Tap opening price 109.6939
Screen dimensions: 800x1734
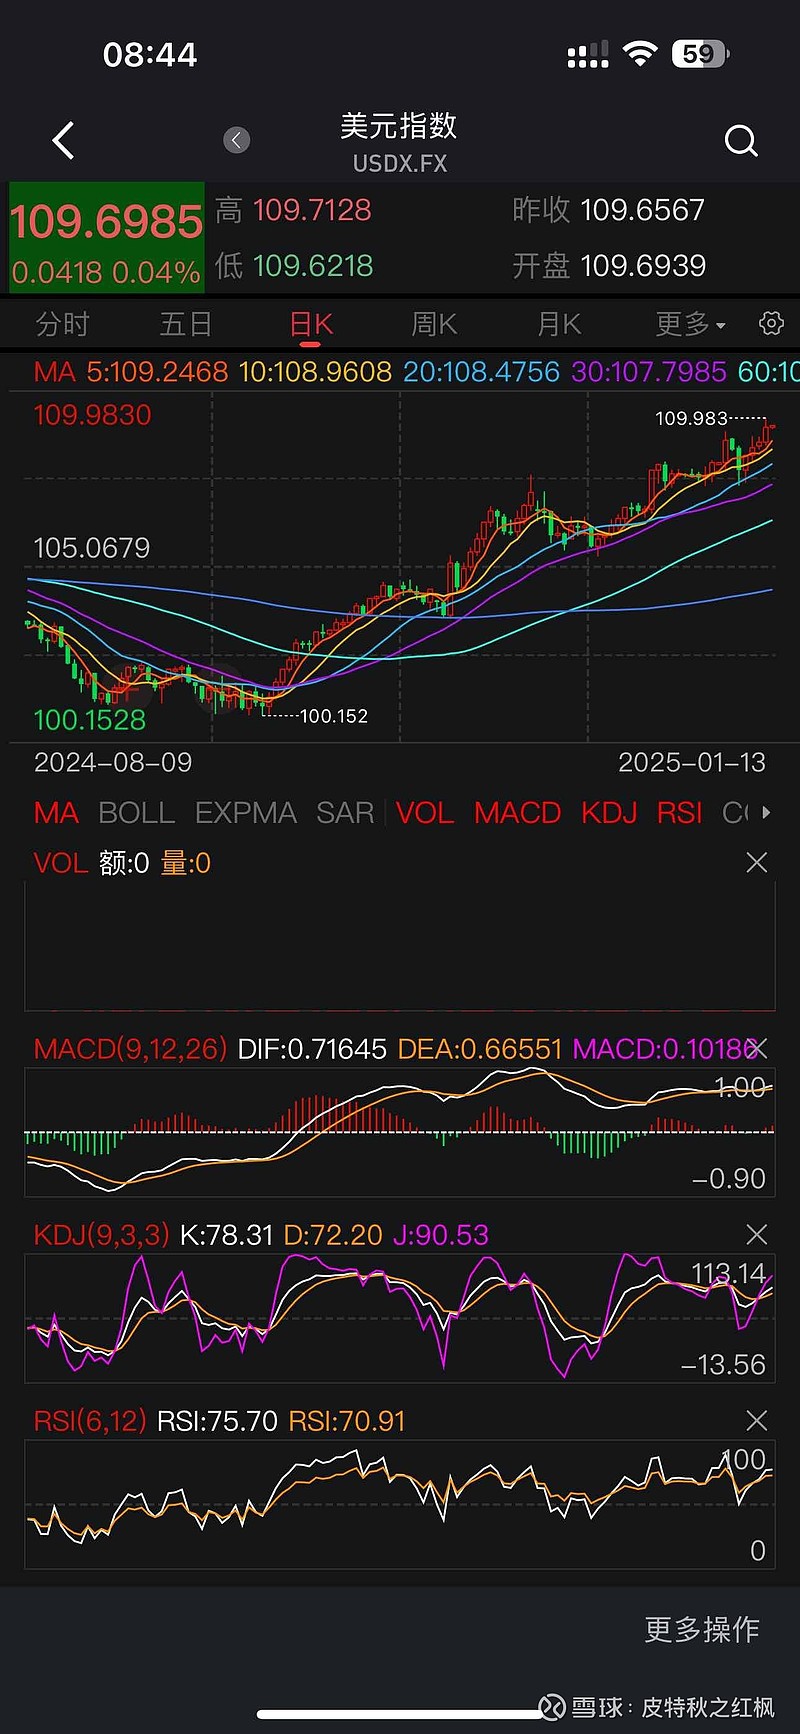coord(643,266)
